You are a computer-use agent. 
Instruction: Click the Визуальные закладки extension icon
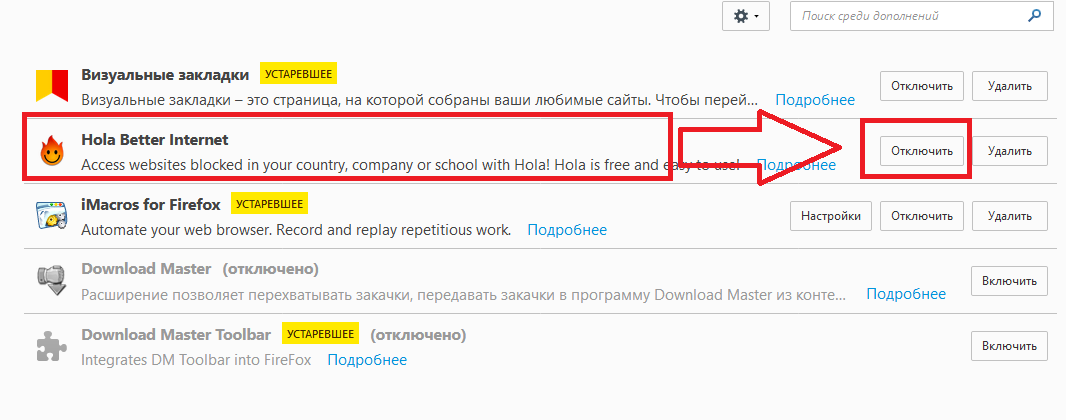click(x=52, y=86)
